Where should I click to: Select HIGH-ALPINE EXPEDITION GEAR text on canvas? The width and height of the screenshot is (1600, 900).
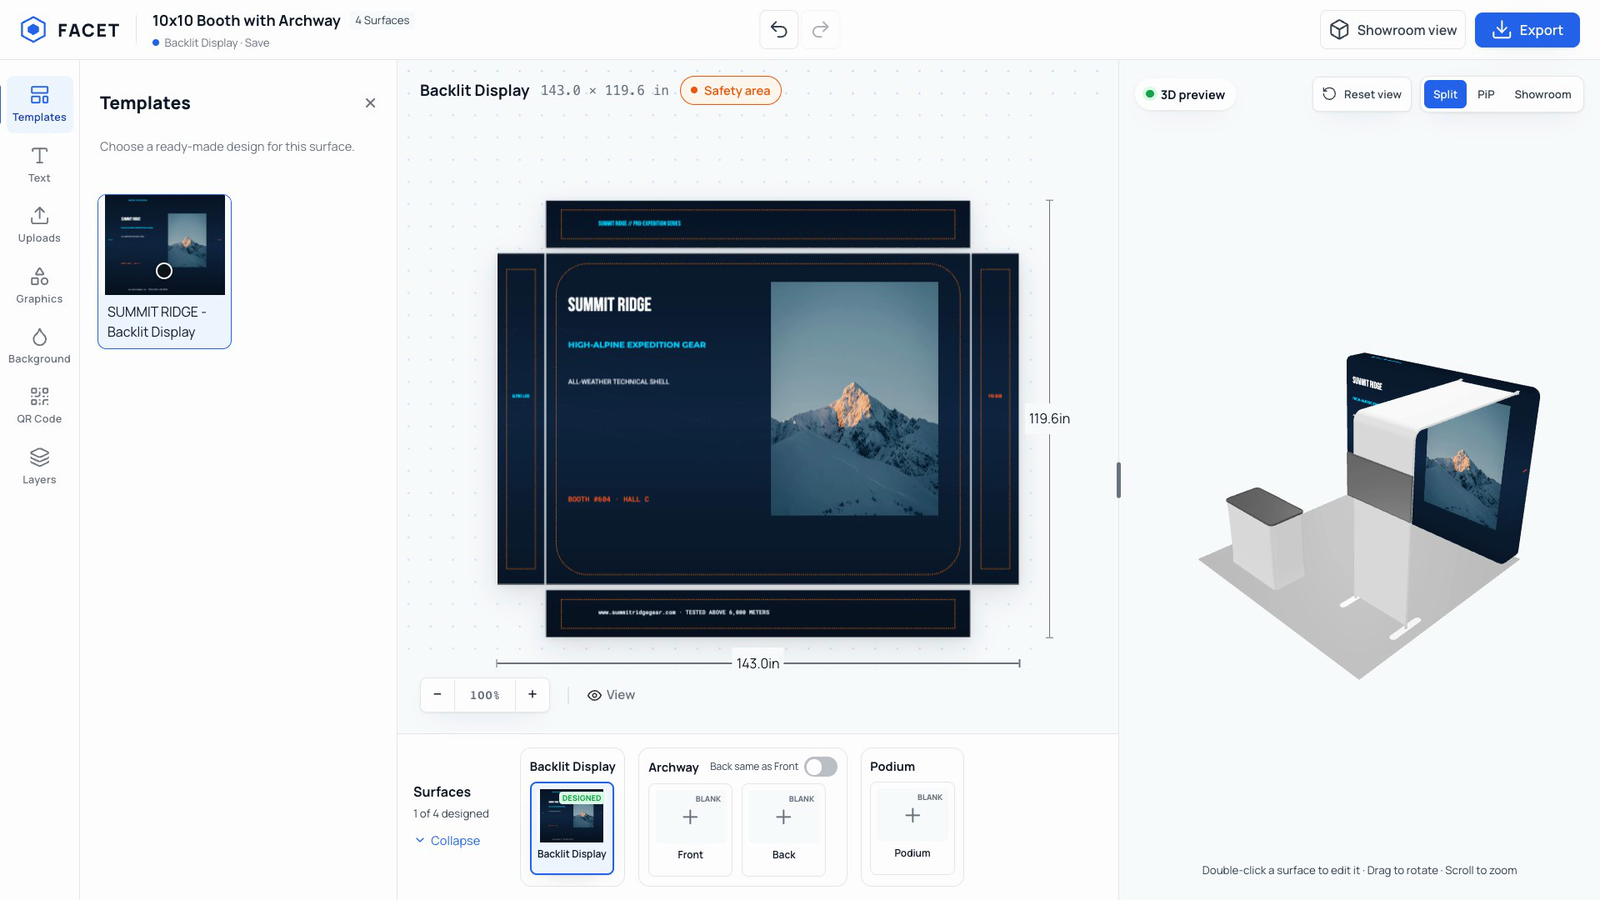[637, 345]
